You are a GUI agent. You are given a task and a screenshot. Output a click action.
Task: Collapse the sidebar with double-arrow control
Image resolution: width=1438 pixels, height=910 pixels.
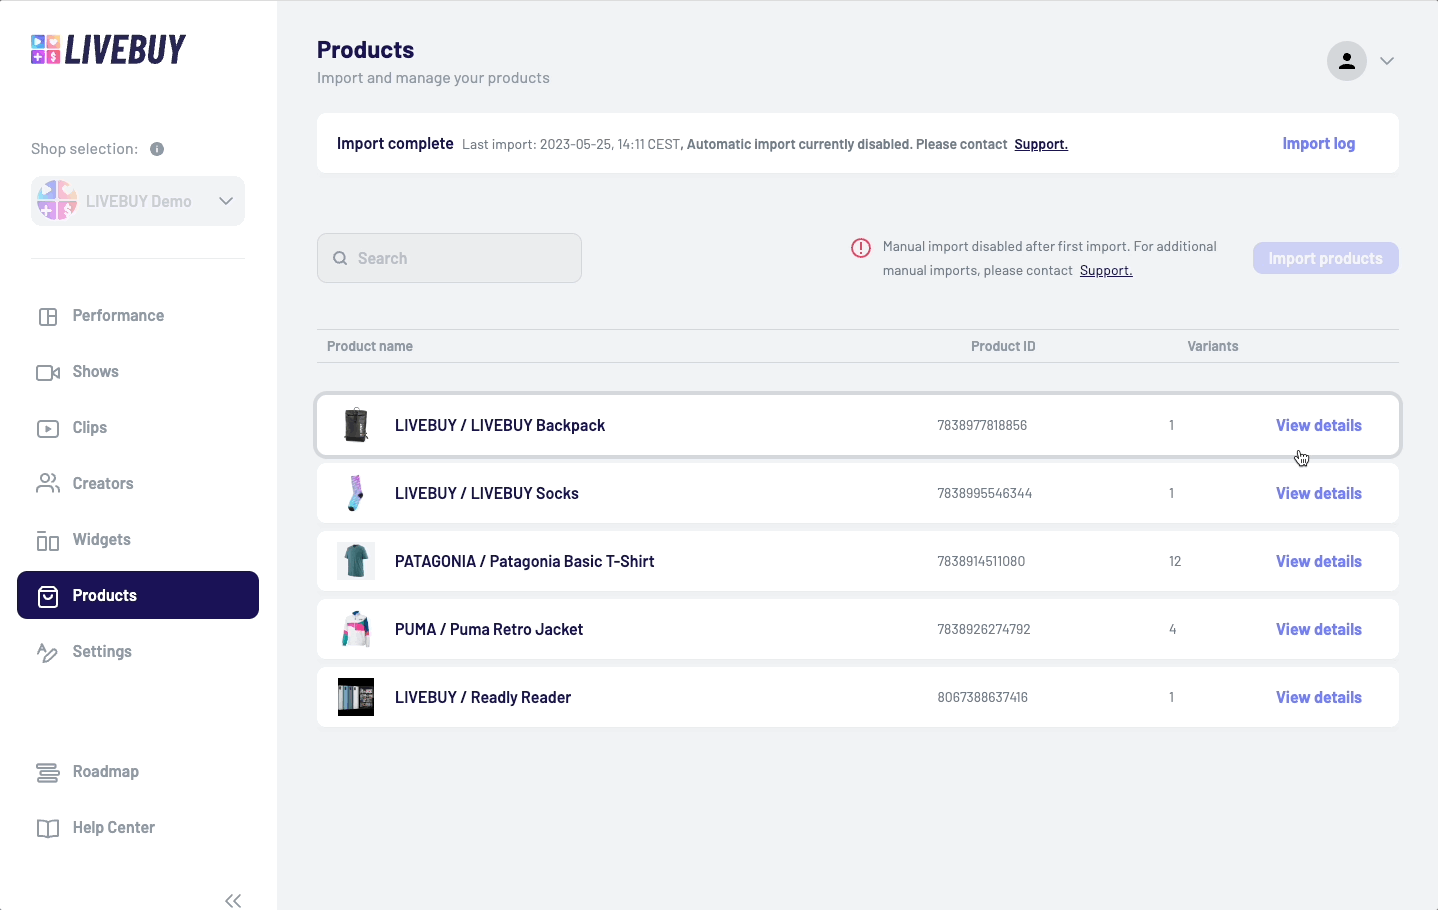click(233, 899)
